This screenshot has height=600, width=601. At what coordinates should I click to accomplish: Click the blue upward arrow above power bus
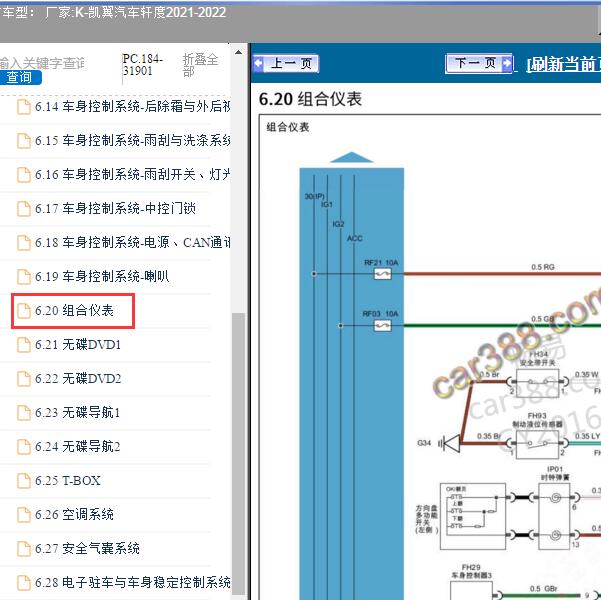(351, 157)
